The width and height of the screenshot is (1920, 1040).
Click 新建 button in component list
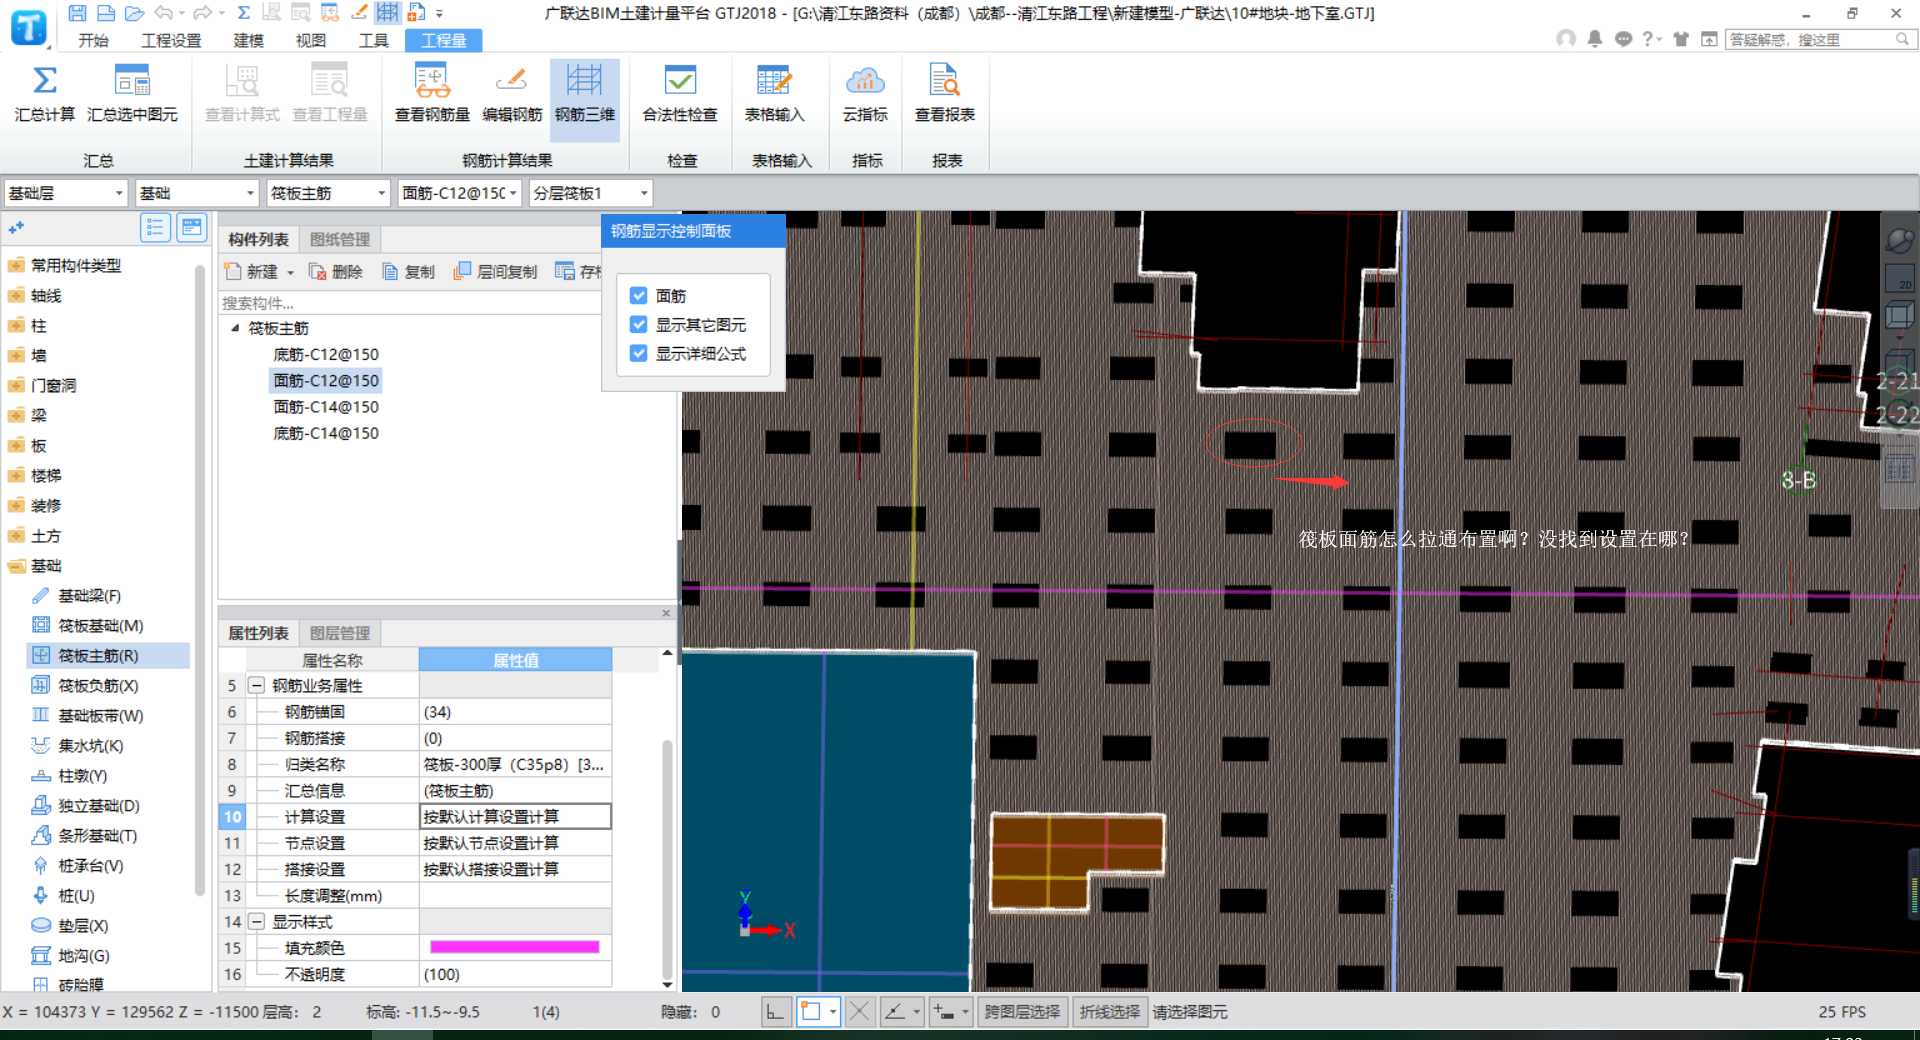(252, 272)
